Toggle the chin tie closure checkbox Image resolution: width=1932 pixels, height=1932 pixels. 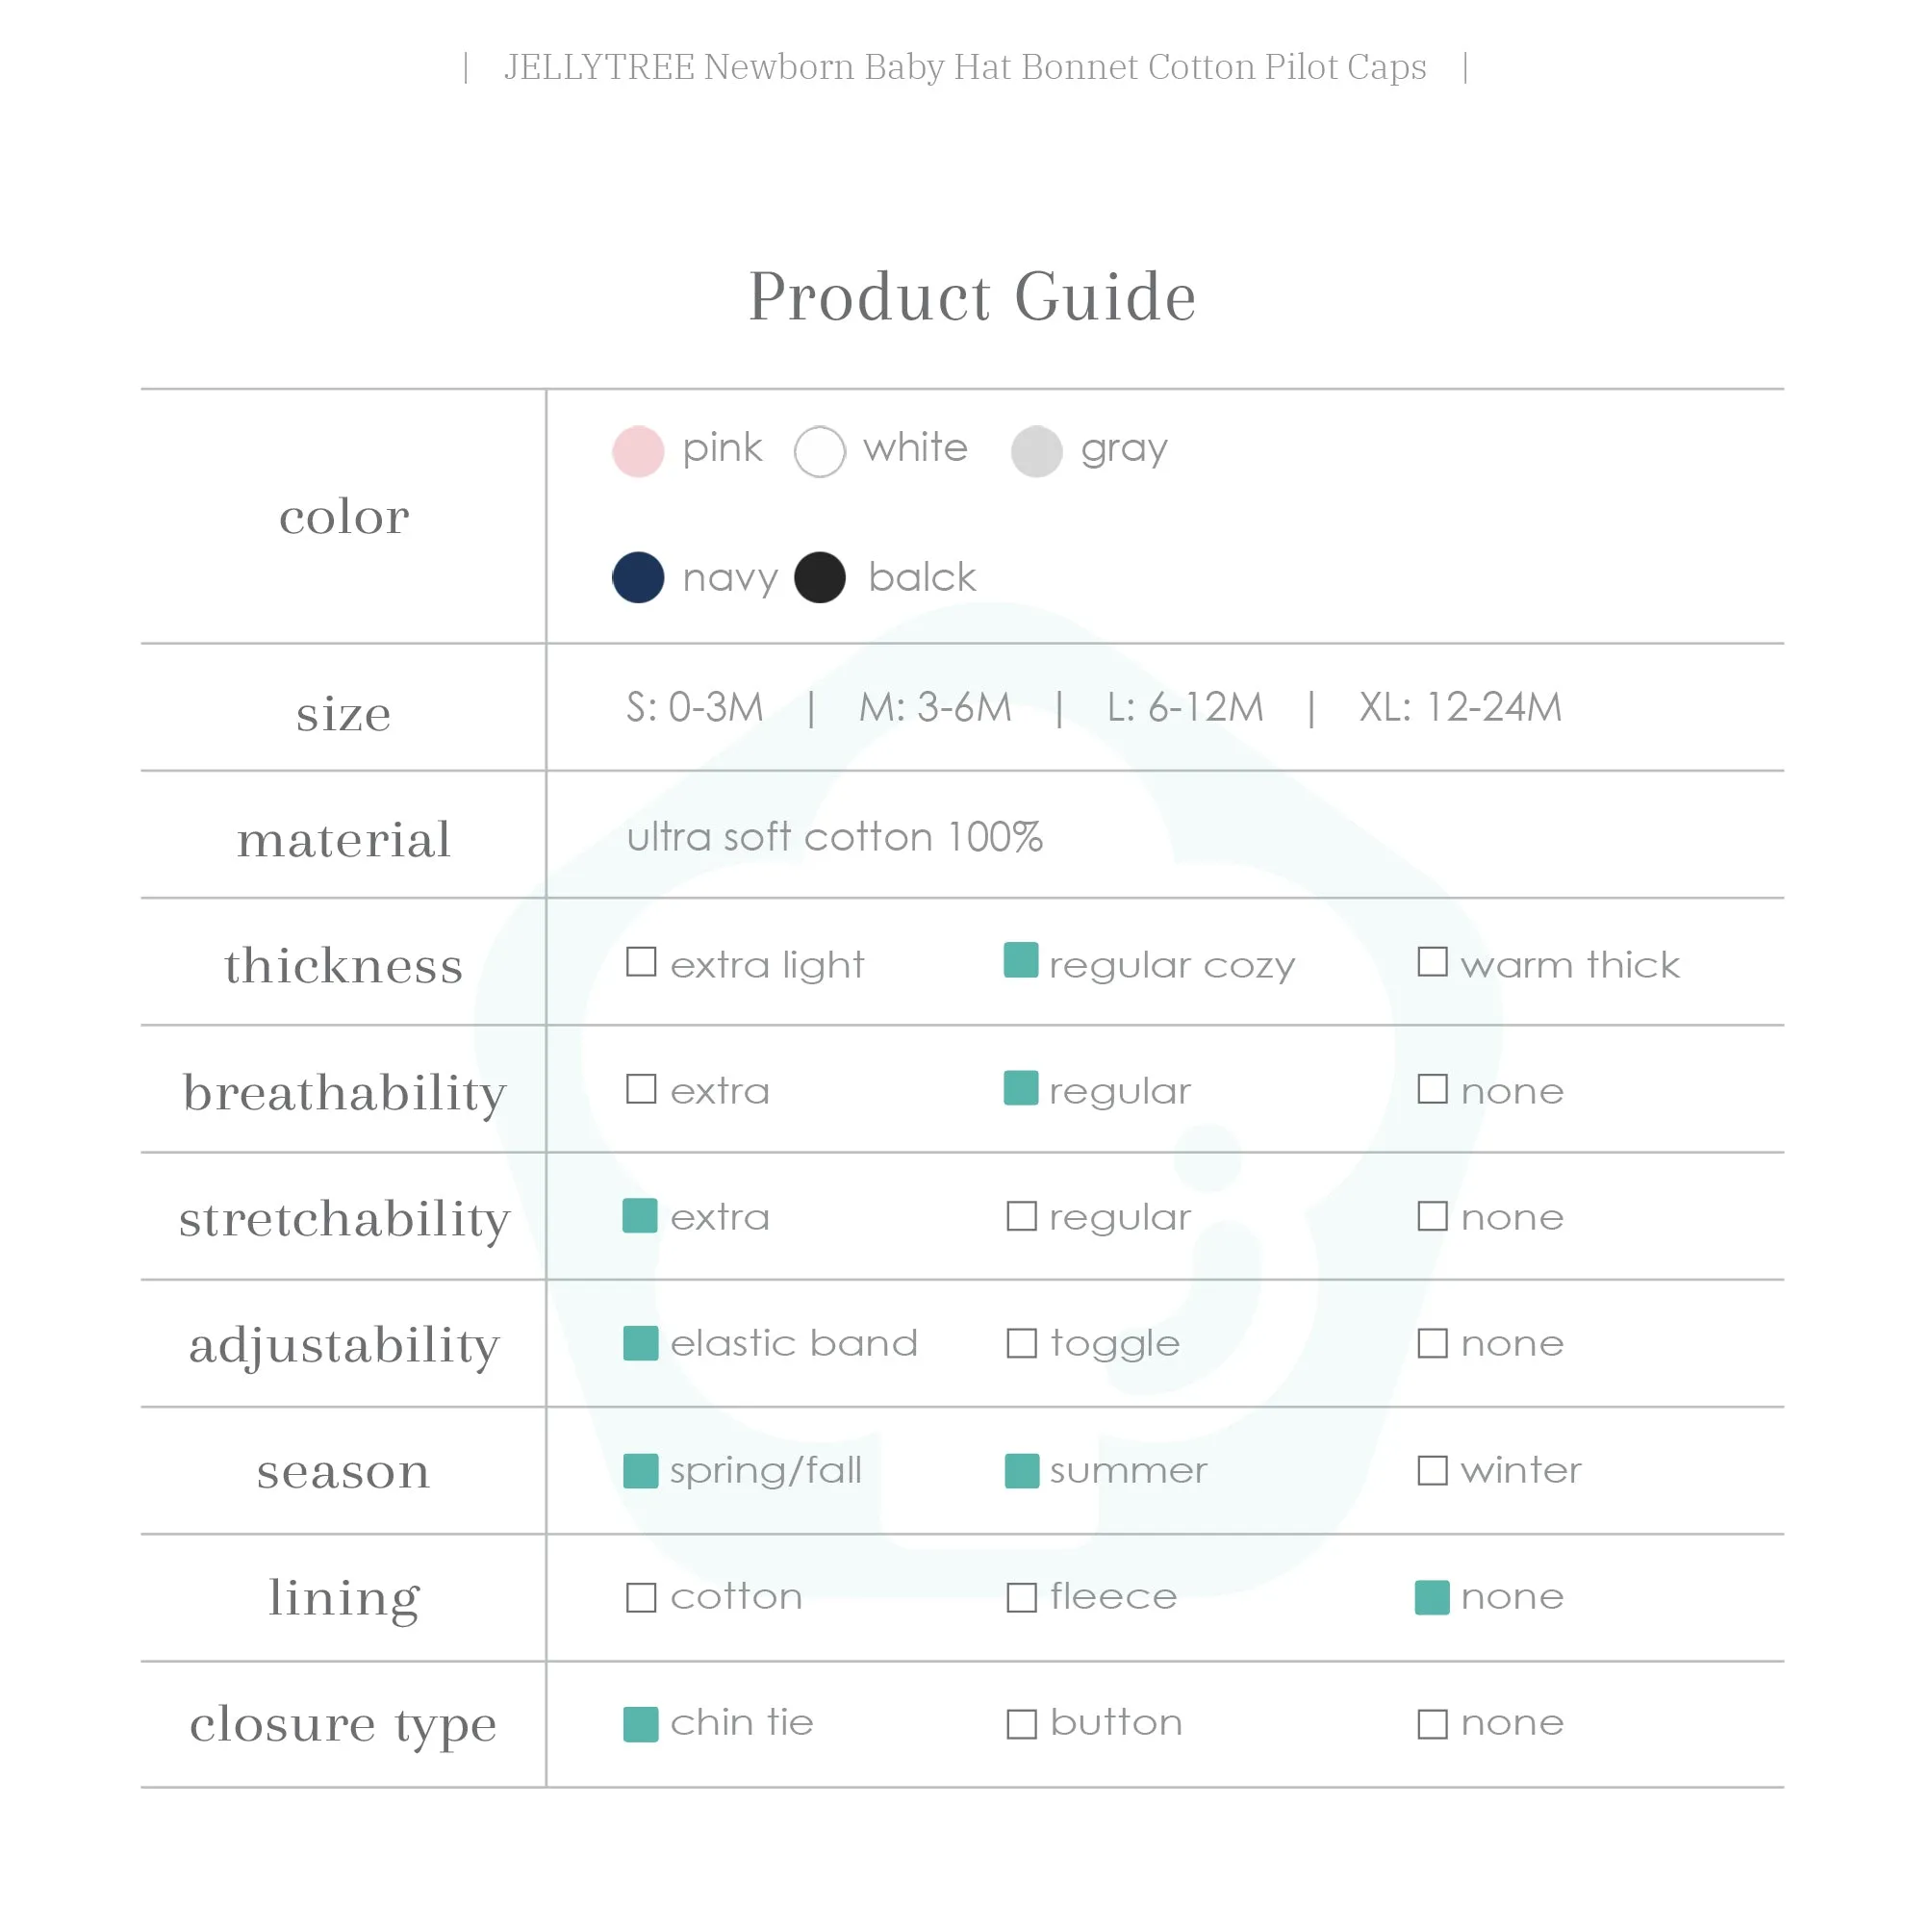click(x=641, y=1724)
